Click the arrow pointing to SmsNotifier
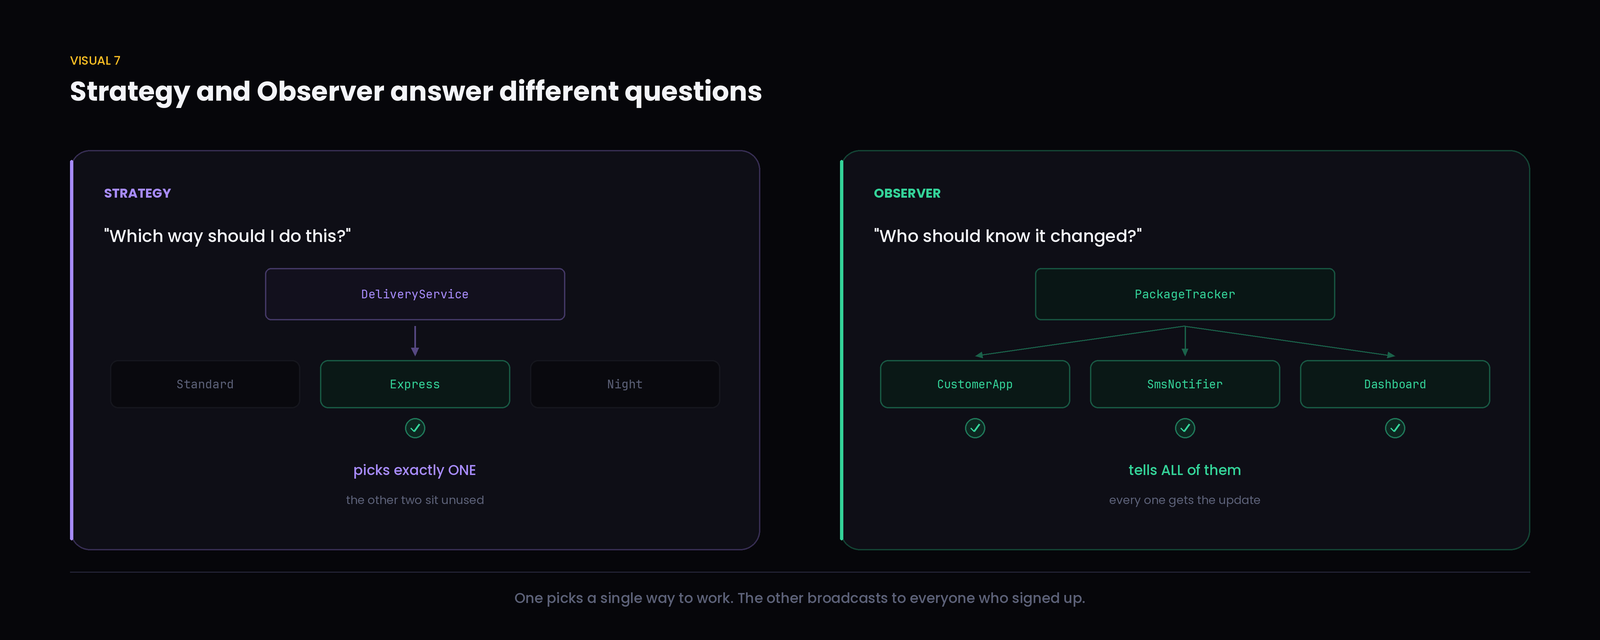The height and width of the screenshot is (640, 1600). (x=1185, y=341)
